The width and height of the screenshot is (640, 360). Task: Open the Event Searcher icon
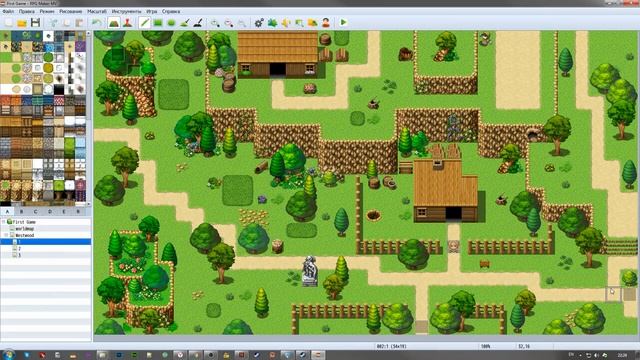point(299,22)
